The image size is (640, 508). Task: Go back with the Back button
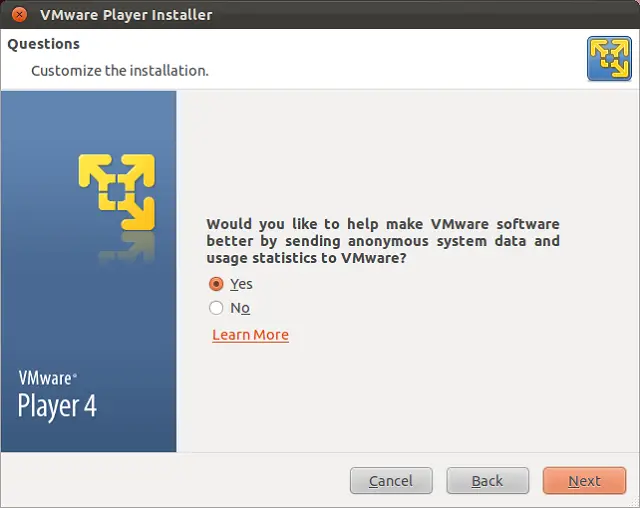click(487, 481)
